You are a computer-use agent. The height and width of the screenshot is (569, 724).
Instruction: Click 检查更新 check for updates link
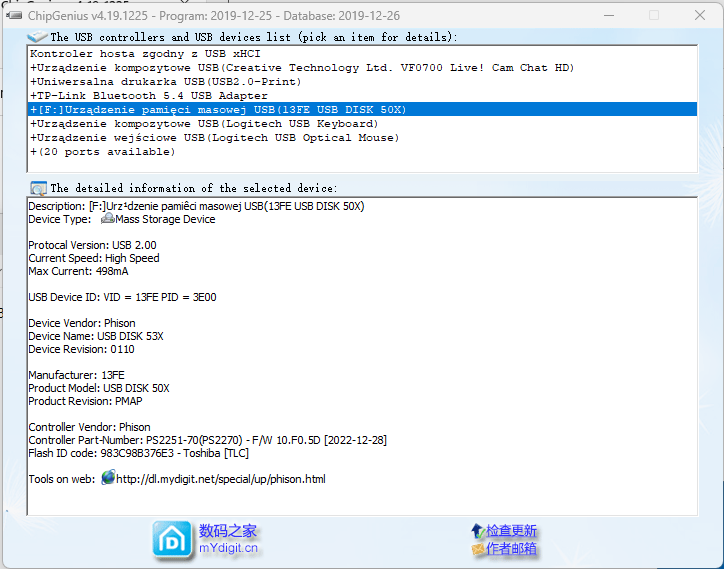[511, 531]
